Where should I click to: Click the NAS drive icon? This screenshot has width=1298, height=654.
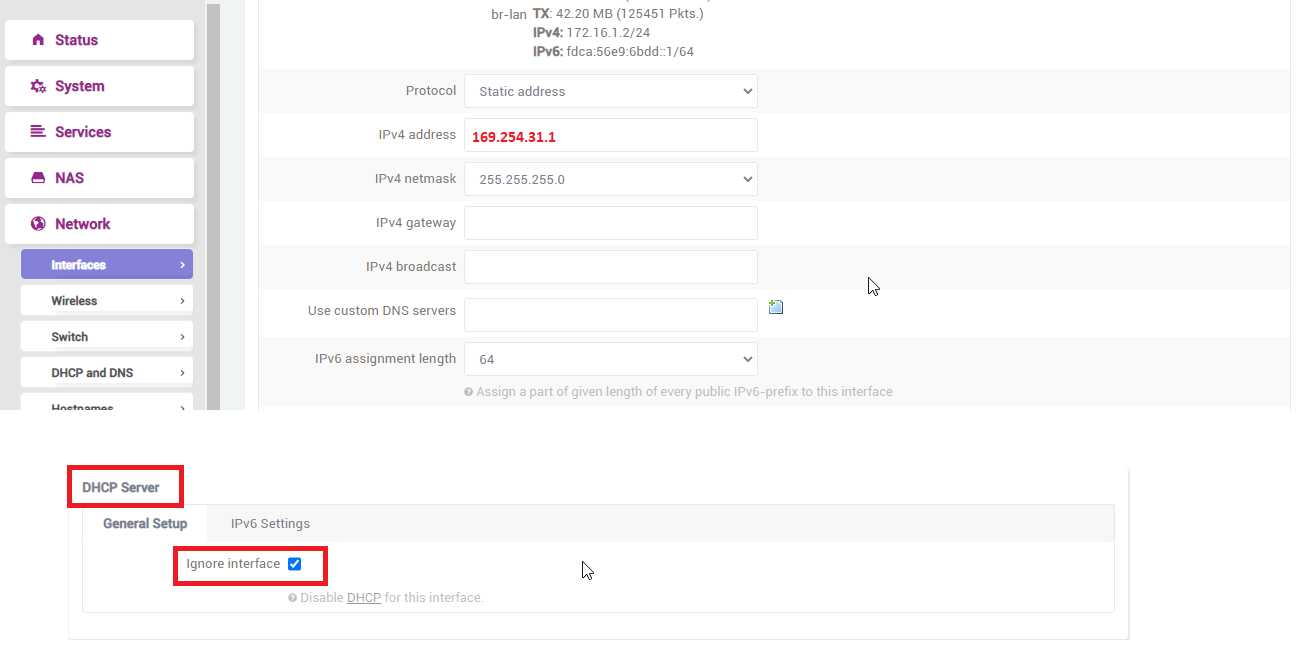tap(38, 178)
